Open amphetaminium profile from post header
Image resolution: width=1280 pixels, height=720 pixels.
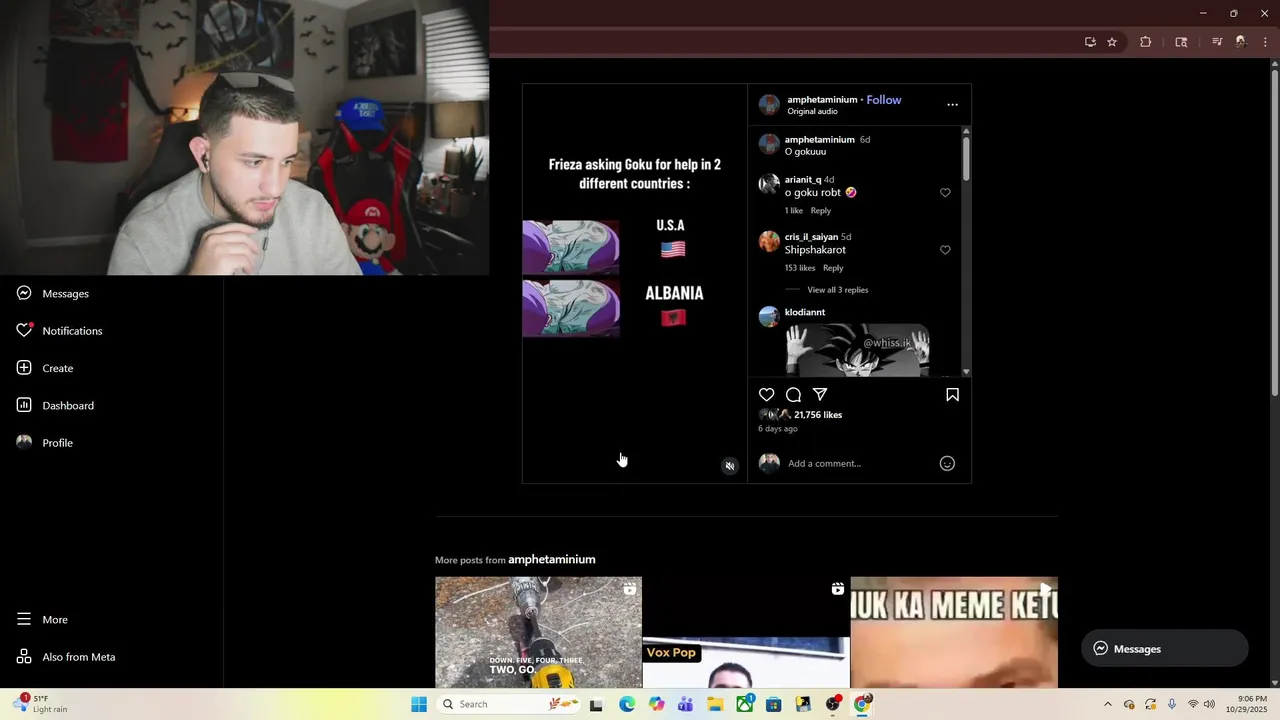coord(822,100)
